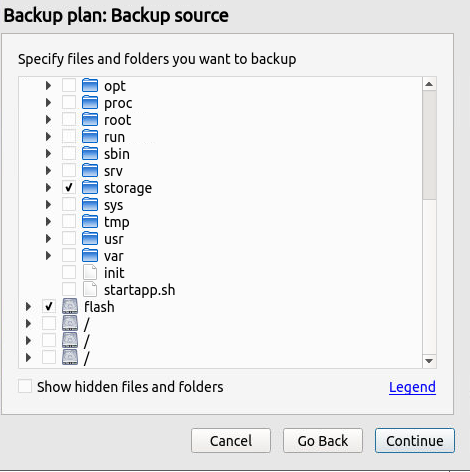Open the Legend link
Viewport: 470px width, 472px height.
click(412, 387)
